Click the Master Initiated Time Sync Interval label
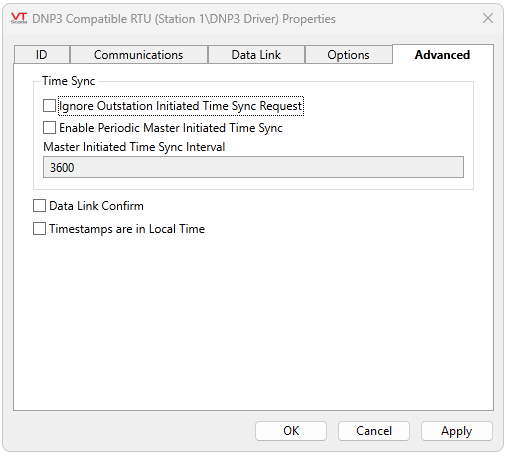 pyautogui.click(x=134, y=147)
